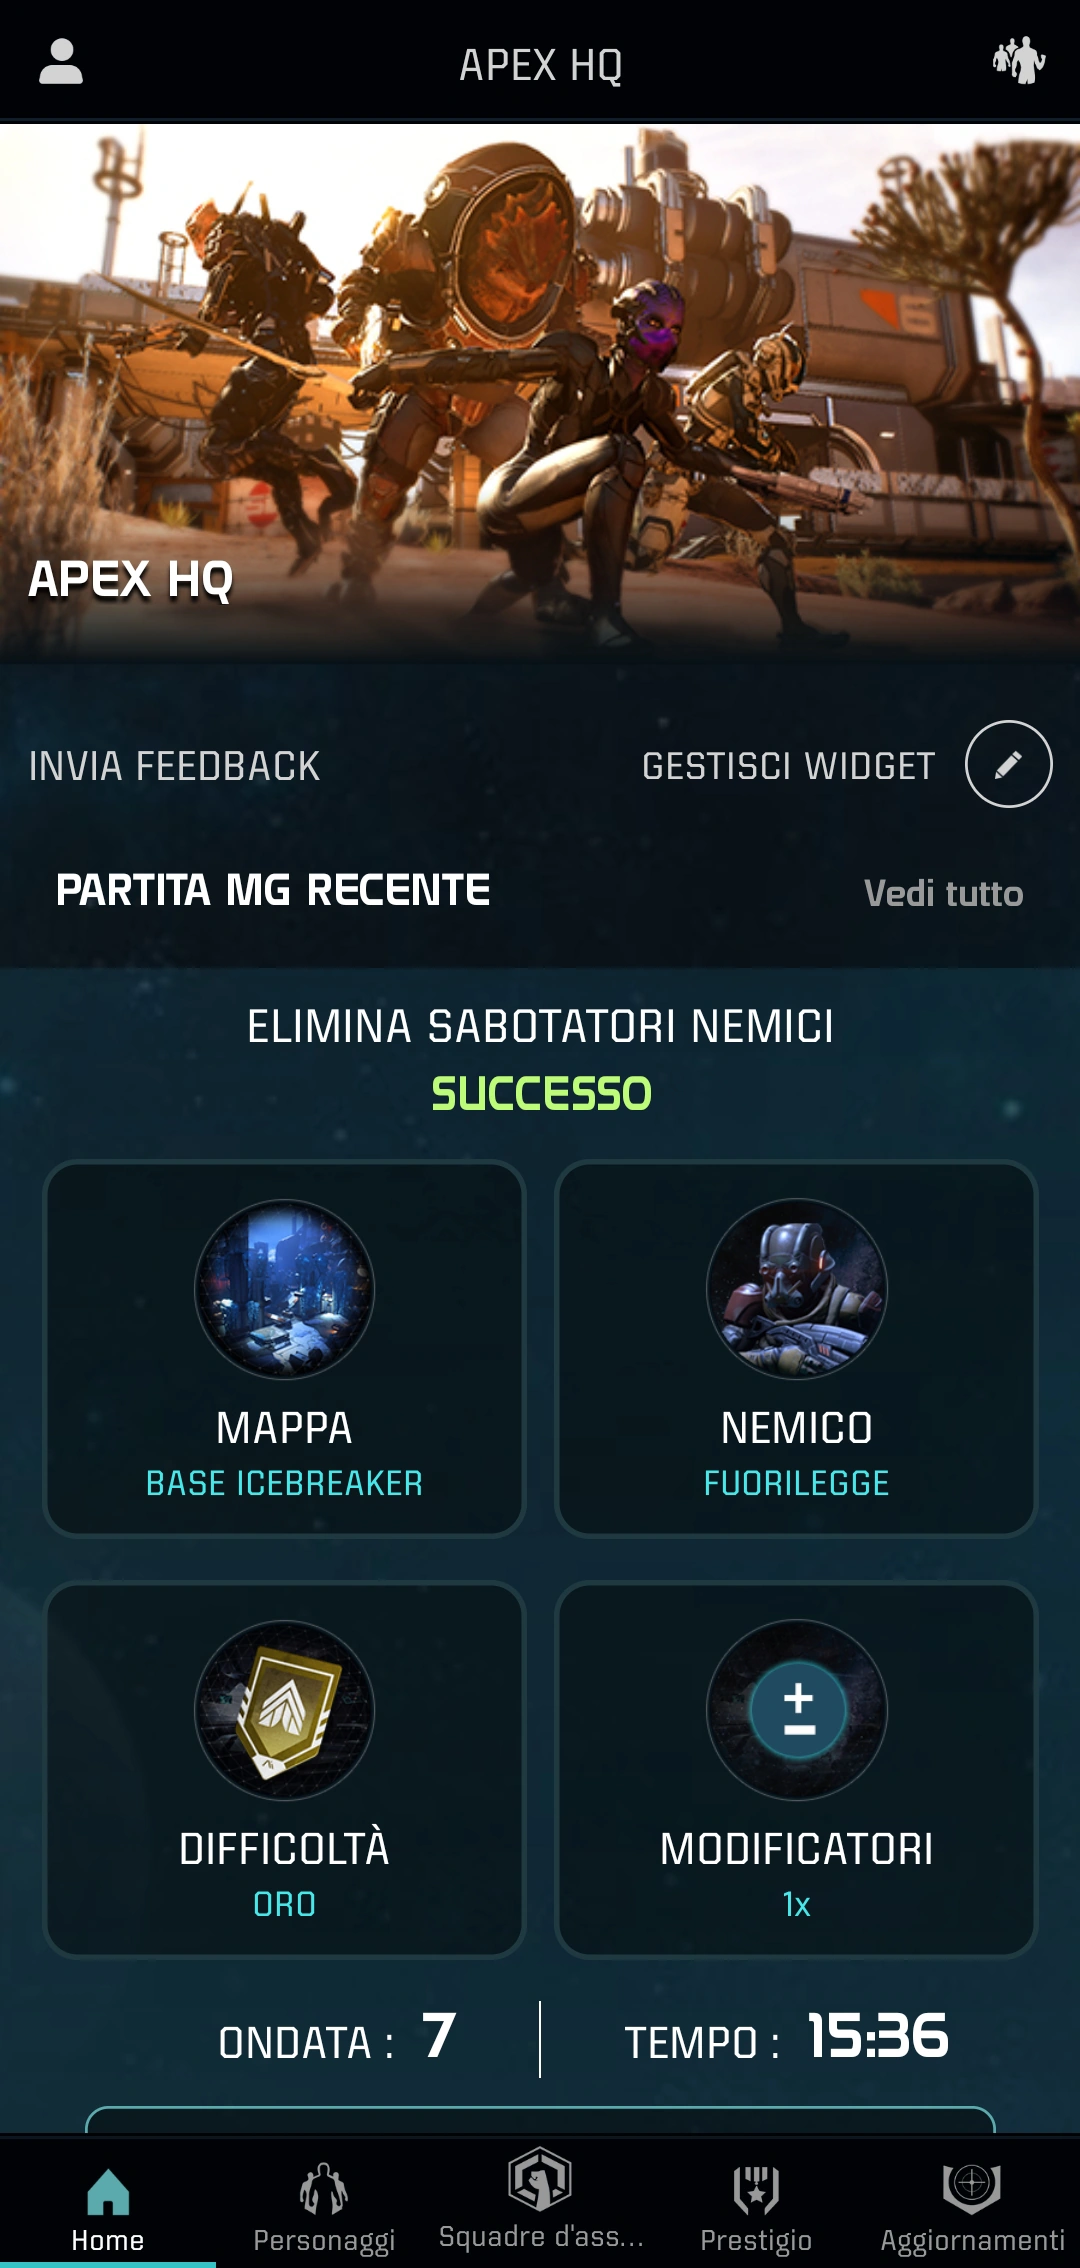Open the Aggiornamenti tab
Viewport: 1080px width, 2268px height.
972,2208
